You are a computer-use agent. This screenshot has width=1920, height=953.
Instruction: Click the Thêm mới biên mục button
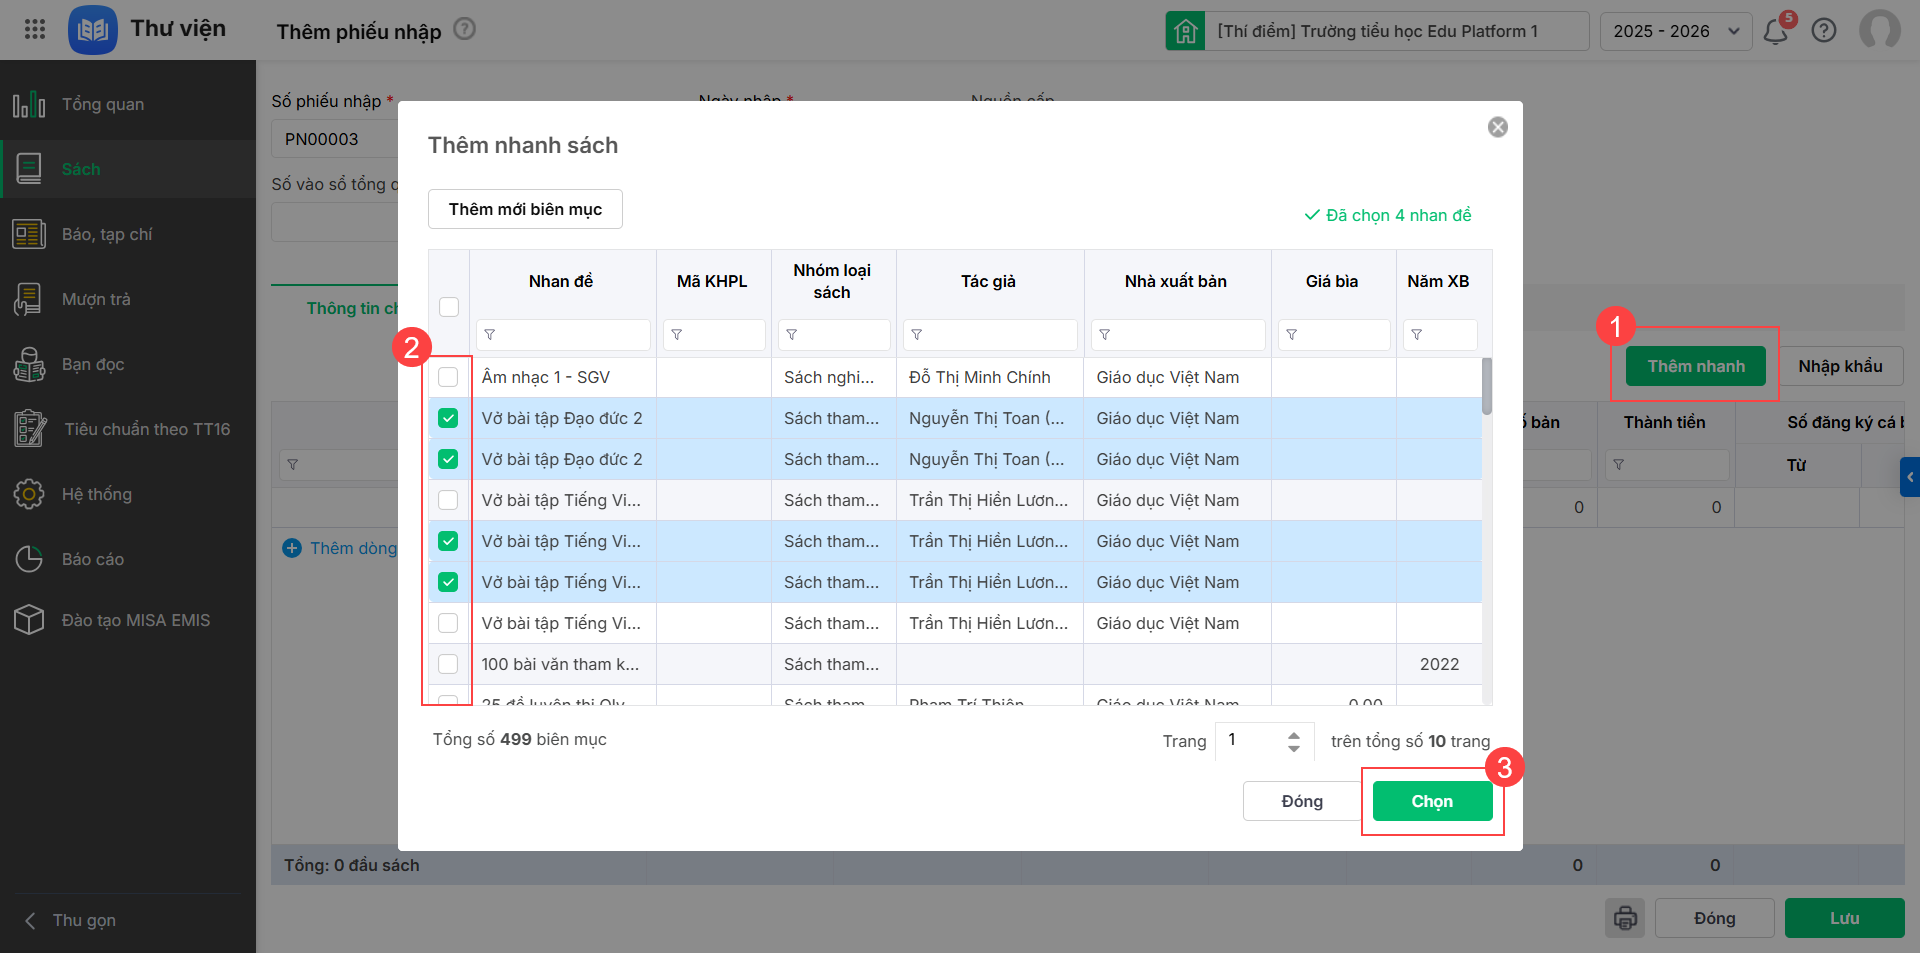tap(525, 209)
